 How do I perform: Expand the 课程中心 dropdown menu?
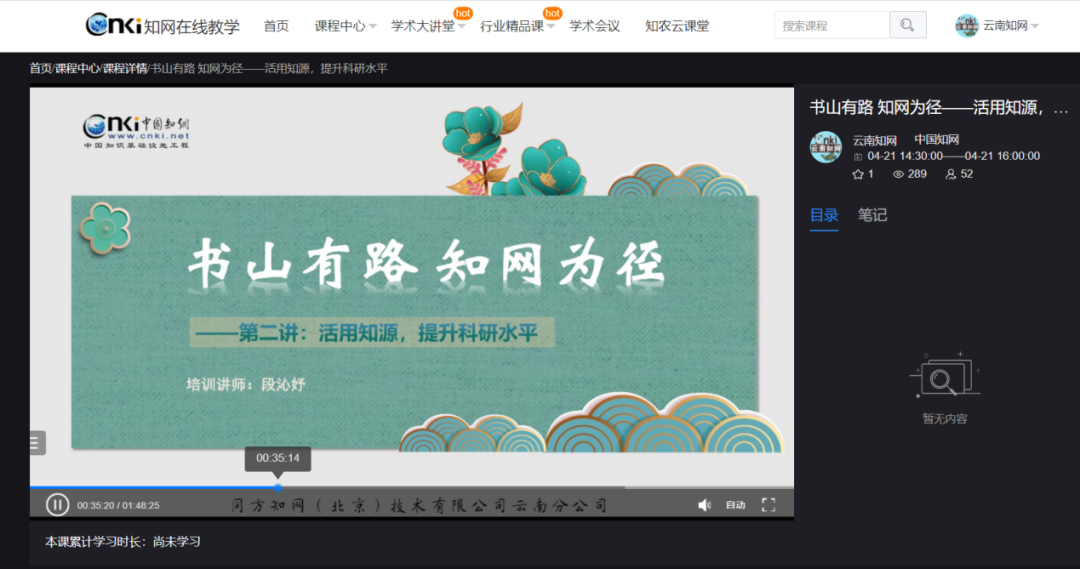(x=345, y=26)
